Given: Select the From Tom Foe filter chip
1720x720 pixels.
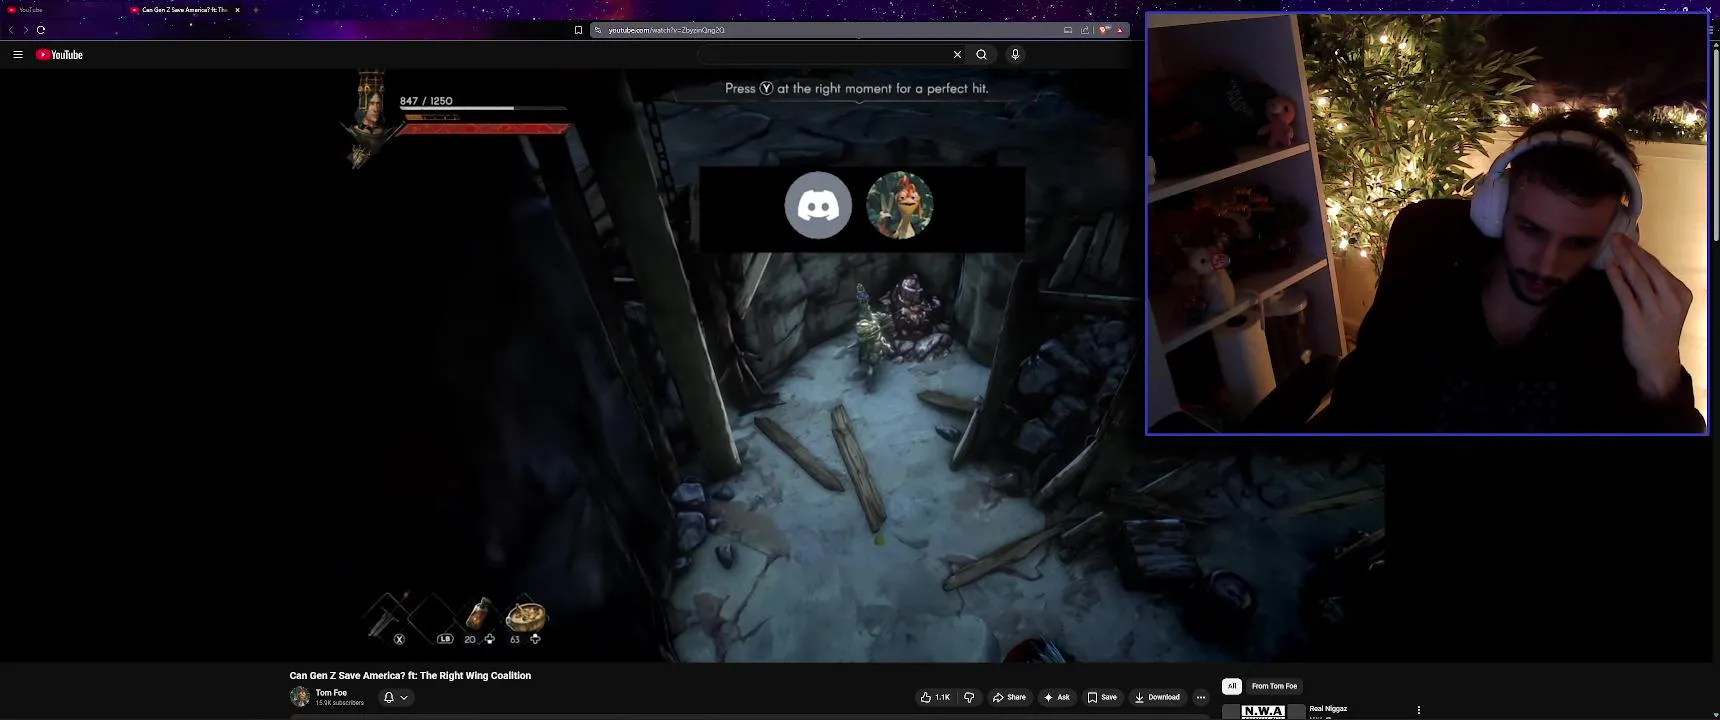Looking at the screenshot, I should pos(1274,686).
